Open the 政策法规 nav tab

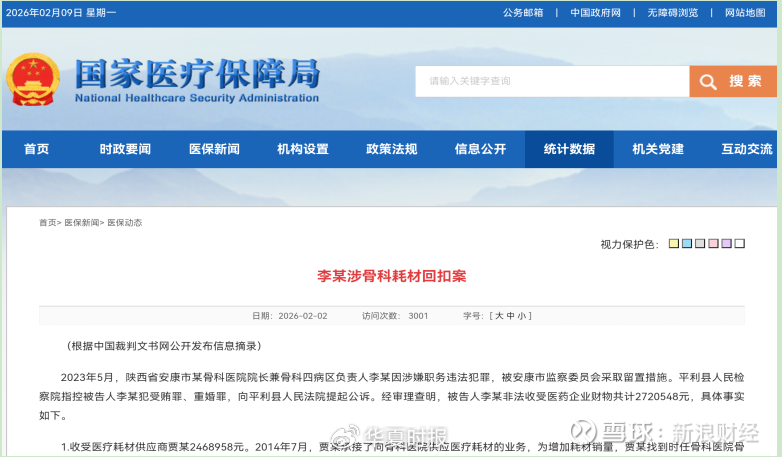coord(391,149)
